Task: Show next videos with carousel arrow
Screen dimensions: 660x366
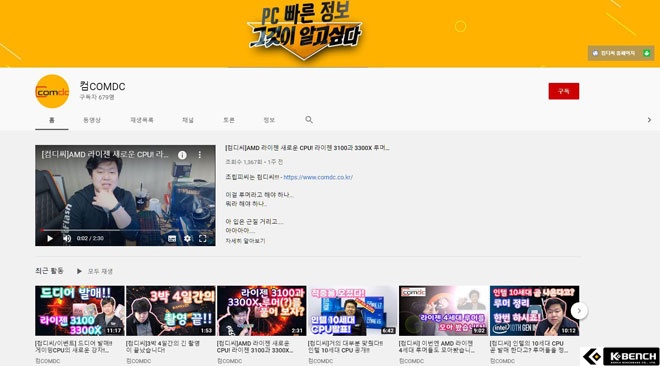Action: coord(579,311)
